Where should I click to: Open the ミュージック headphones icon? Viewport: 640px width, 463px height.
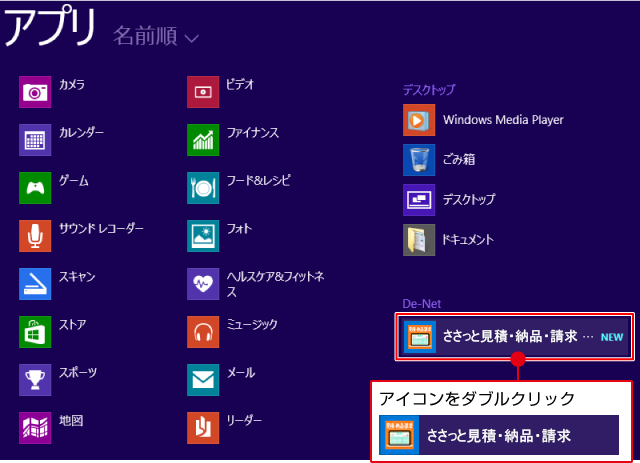pyautogui.click(x=203, y=332)
